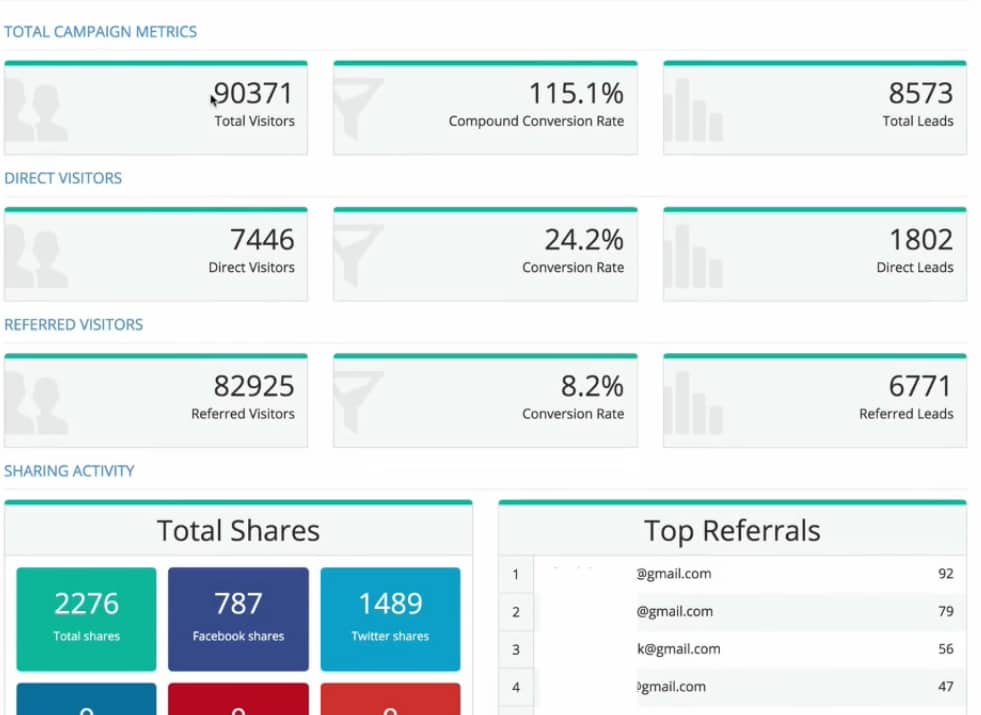Click the 1802 direct leads value
This screenshot has height=715, width=981.
(x=921, y=240)
